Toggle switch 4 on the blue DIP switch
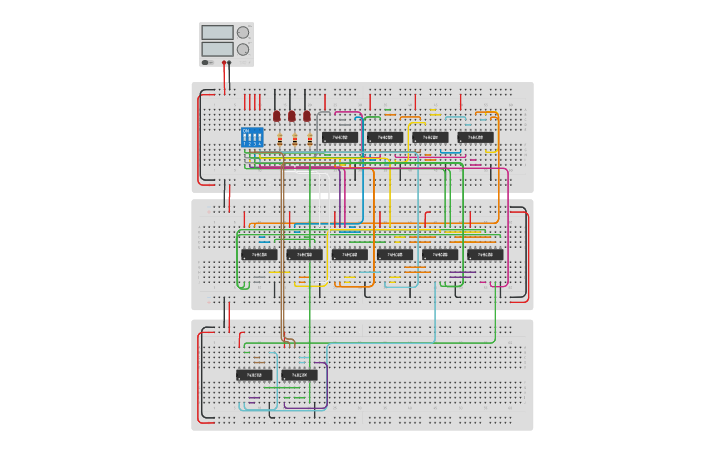This screenshot has width=725, height=453. (260, 135)
